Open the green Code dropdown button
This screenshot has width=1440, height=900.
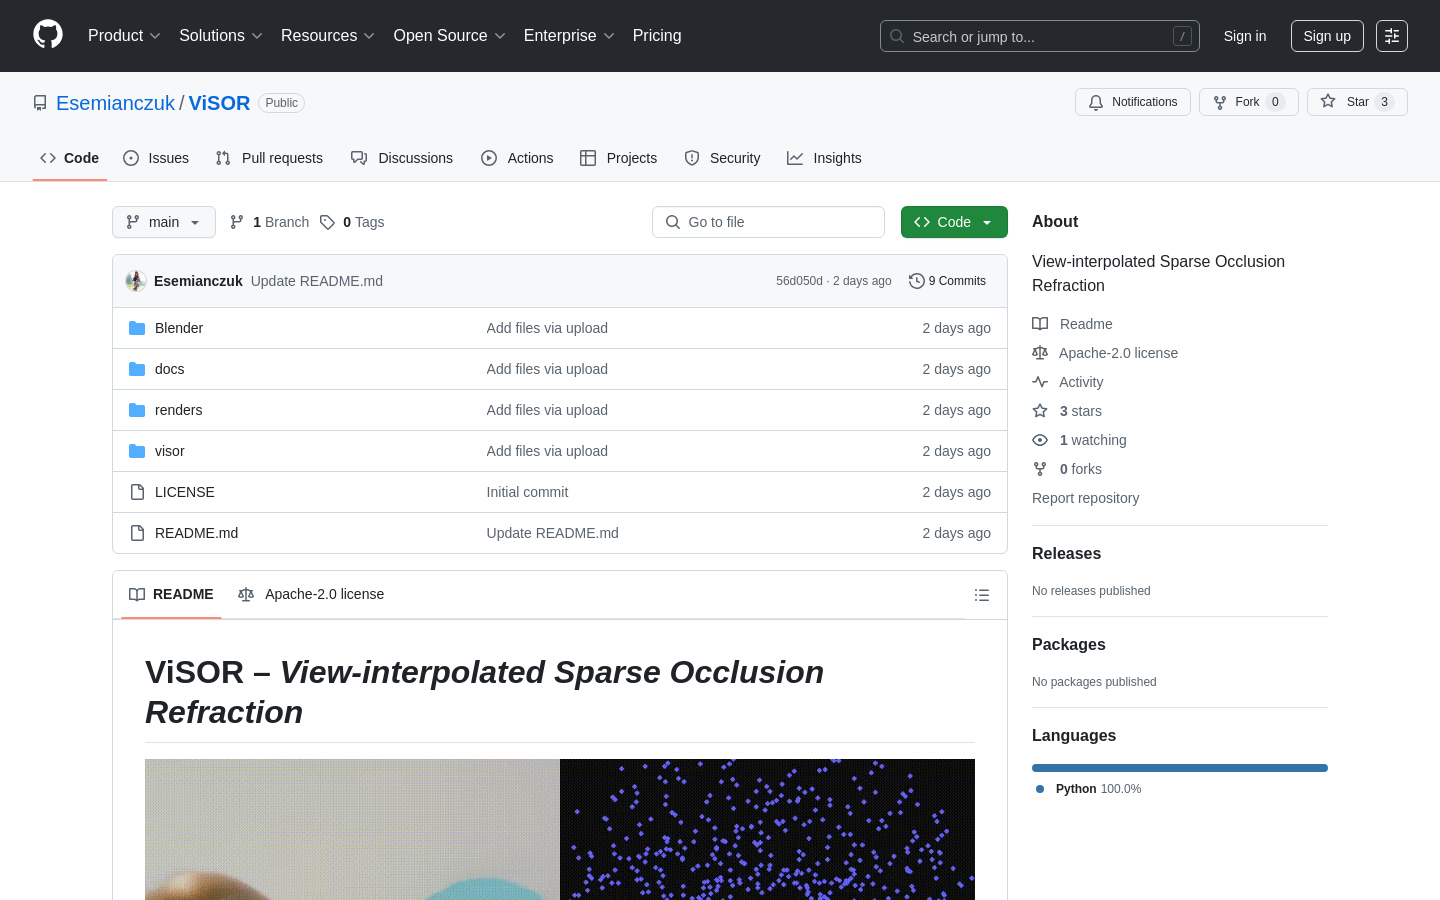[x=954, y=222]
